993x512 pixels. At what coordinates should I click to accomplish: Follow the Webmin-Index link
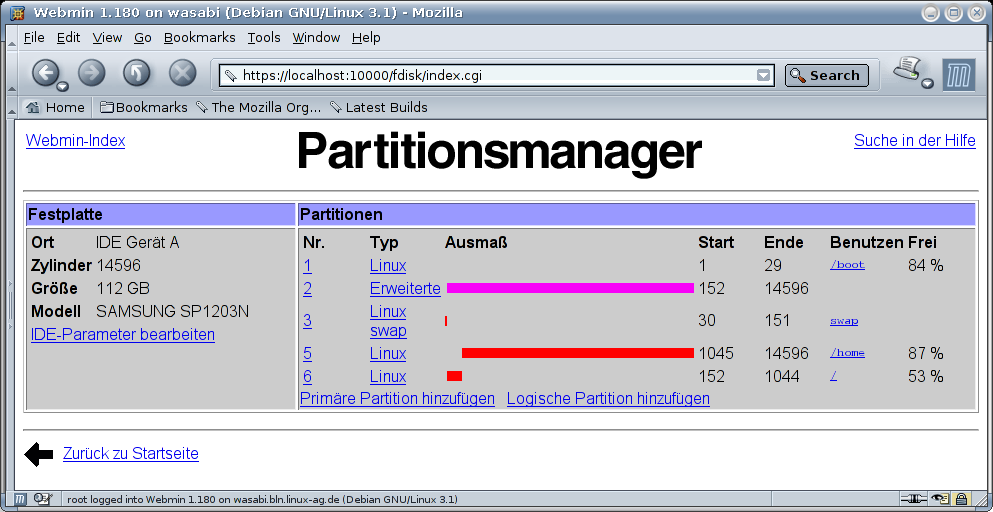[x=75, y=141]
